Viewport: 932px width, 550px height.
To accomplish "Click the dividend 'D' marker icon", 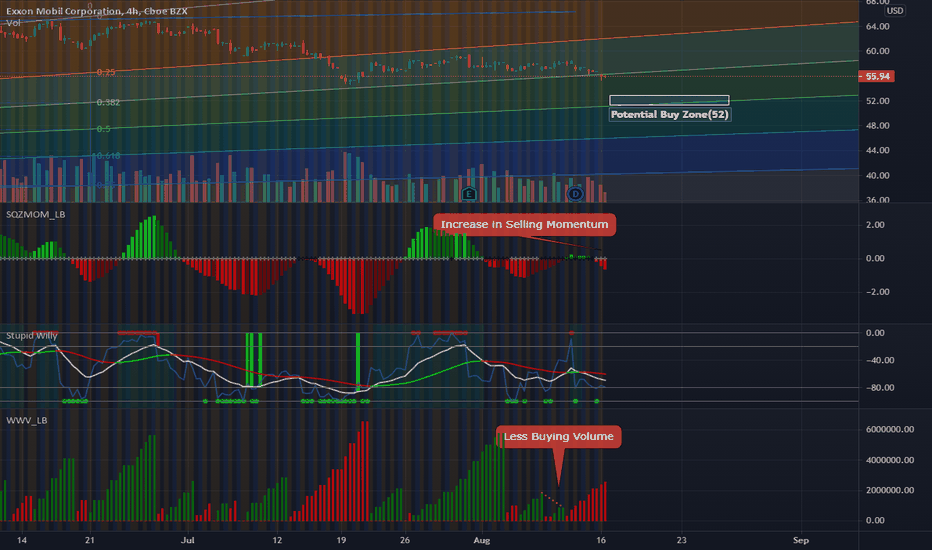I will (575, 193).
